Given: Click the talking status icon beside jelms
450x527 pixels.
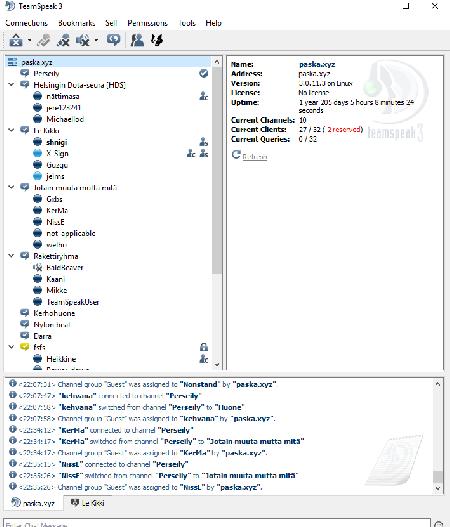Looking at the screenshot, I should 38,176.
